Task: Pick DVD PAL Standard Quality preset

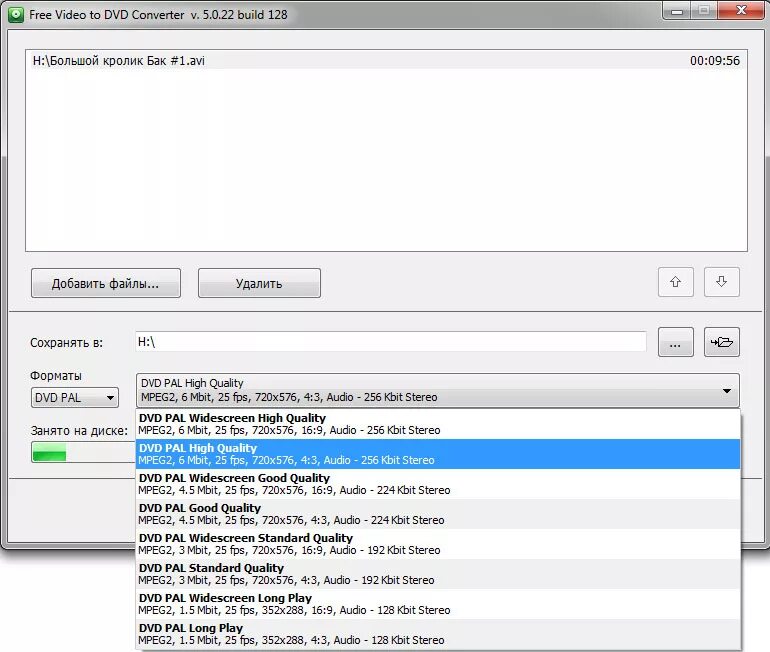Action: point(438,574)
